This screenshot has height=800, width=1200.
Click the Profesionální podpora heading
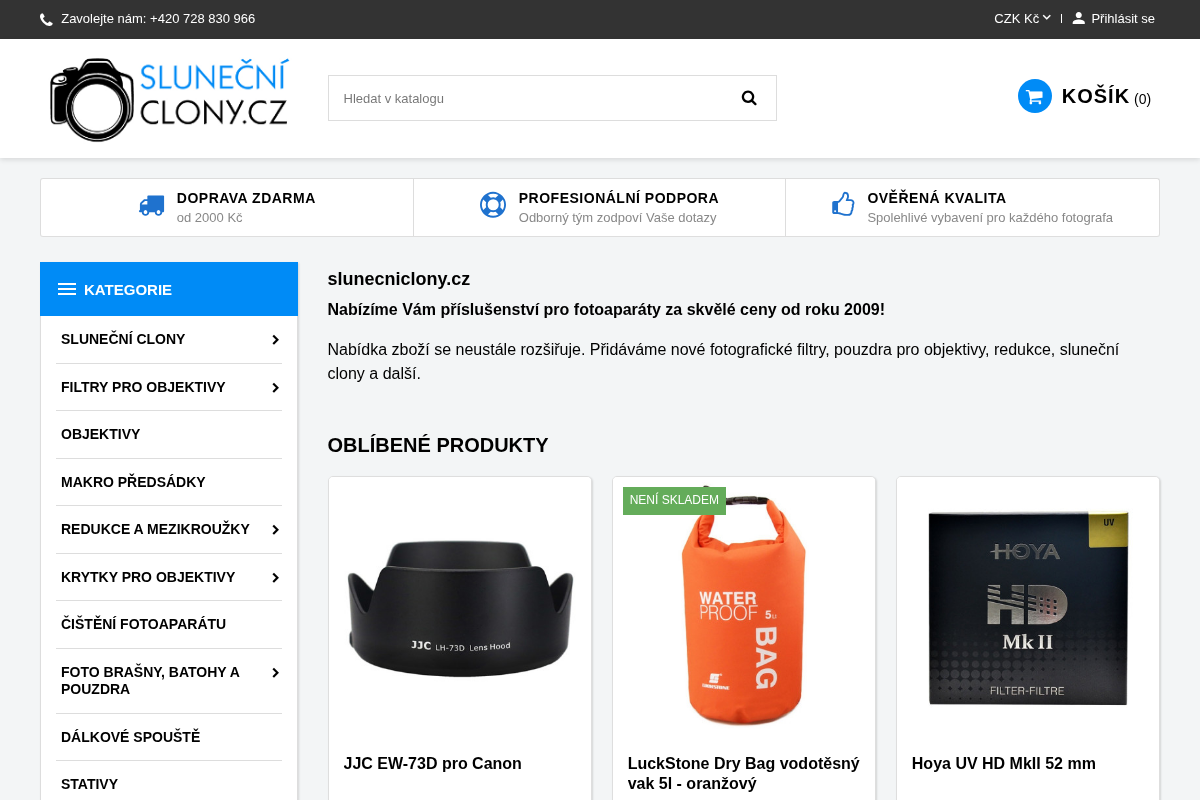[x=619, y=198]
